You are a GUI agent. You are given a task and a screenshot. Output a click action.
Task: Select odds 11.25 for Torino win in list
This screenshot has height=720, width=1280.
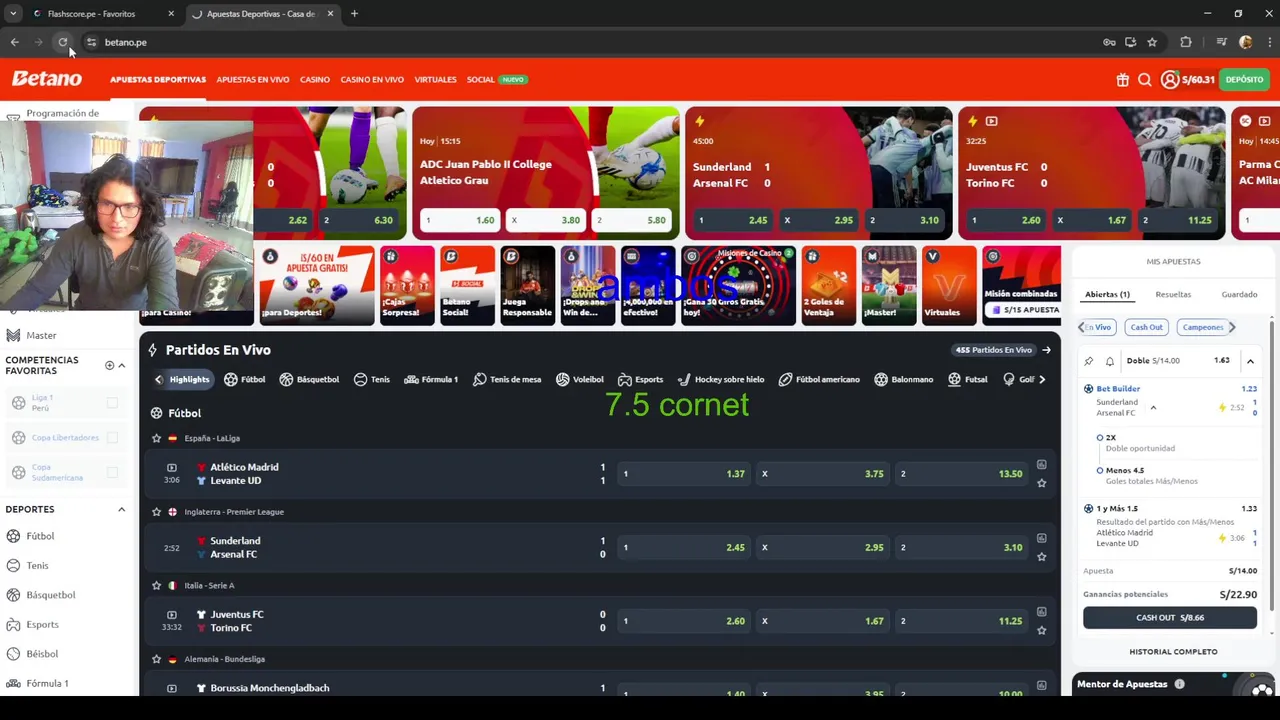[962, 621]
